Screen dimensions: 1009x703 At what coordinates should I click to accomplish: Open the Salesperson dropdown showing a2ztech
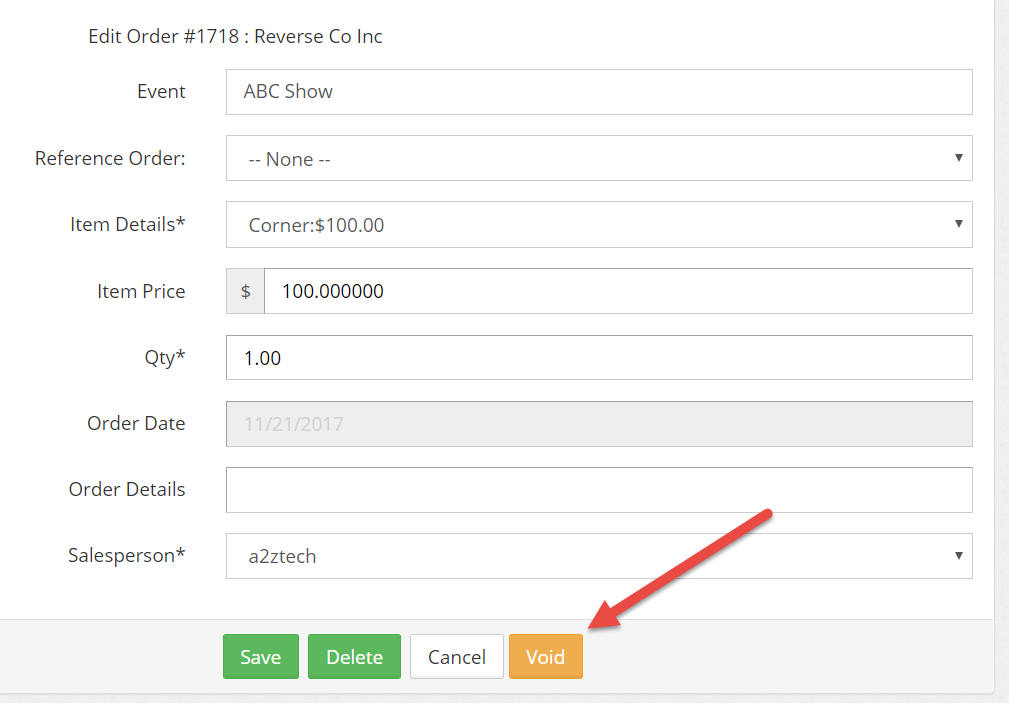(598, 556)
